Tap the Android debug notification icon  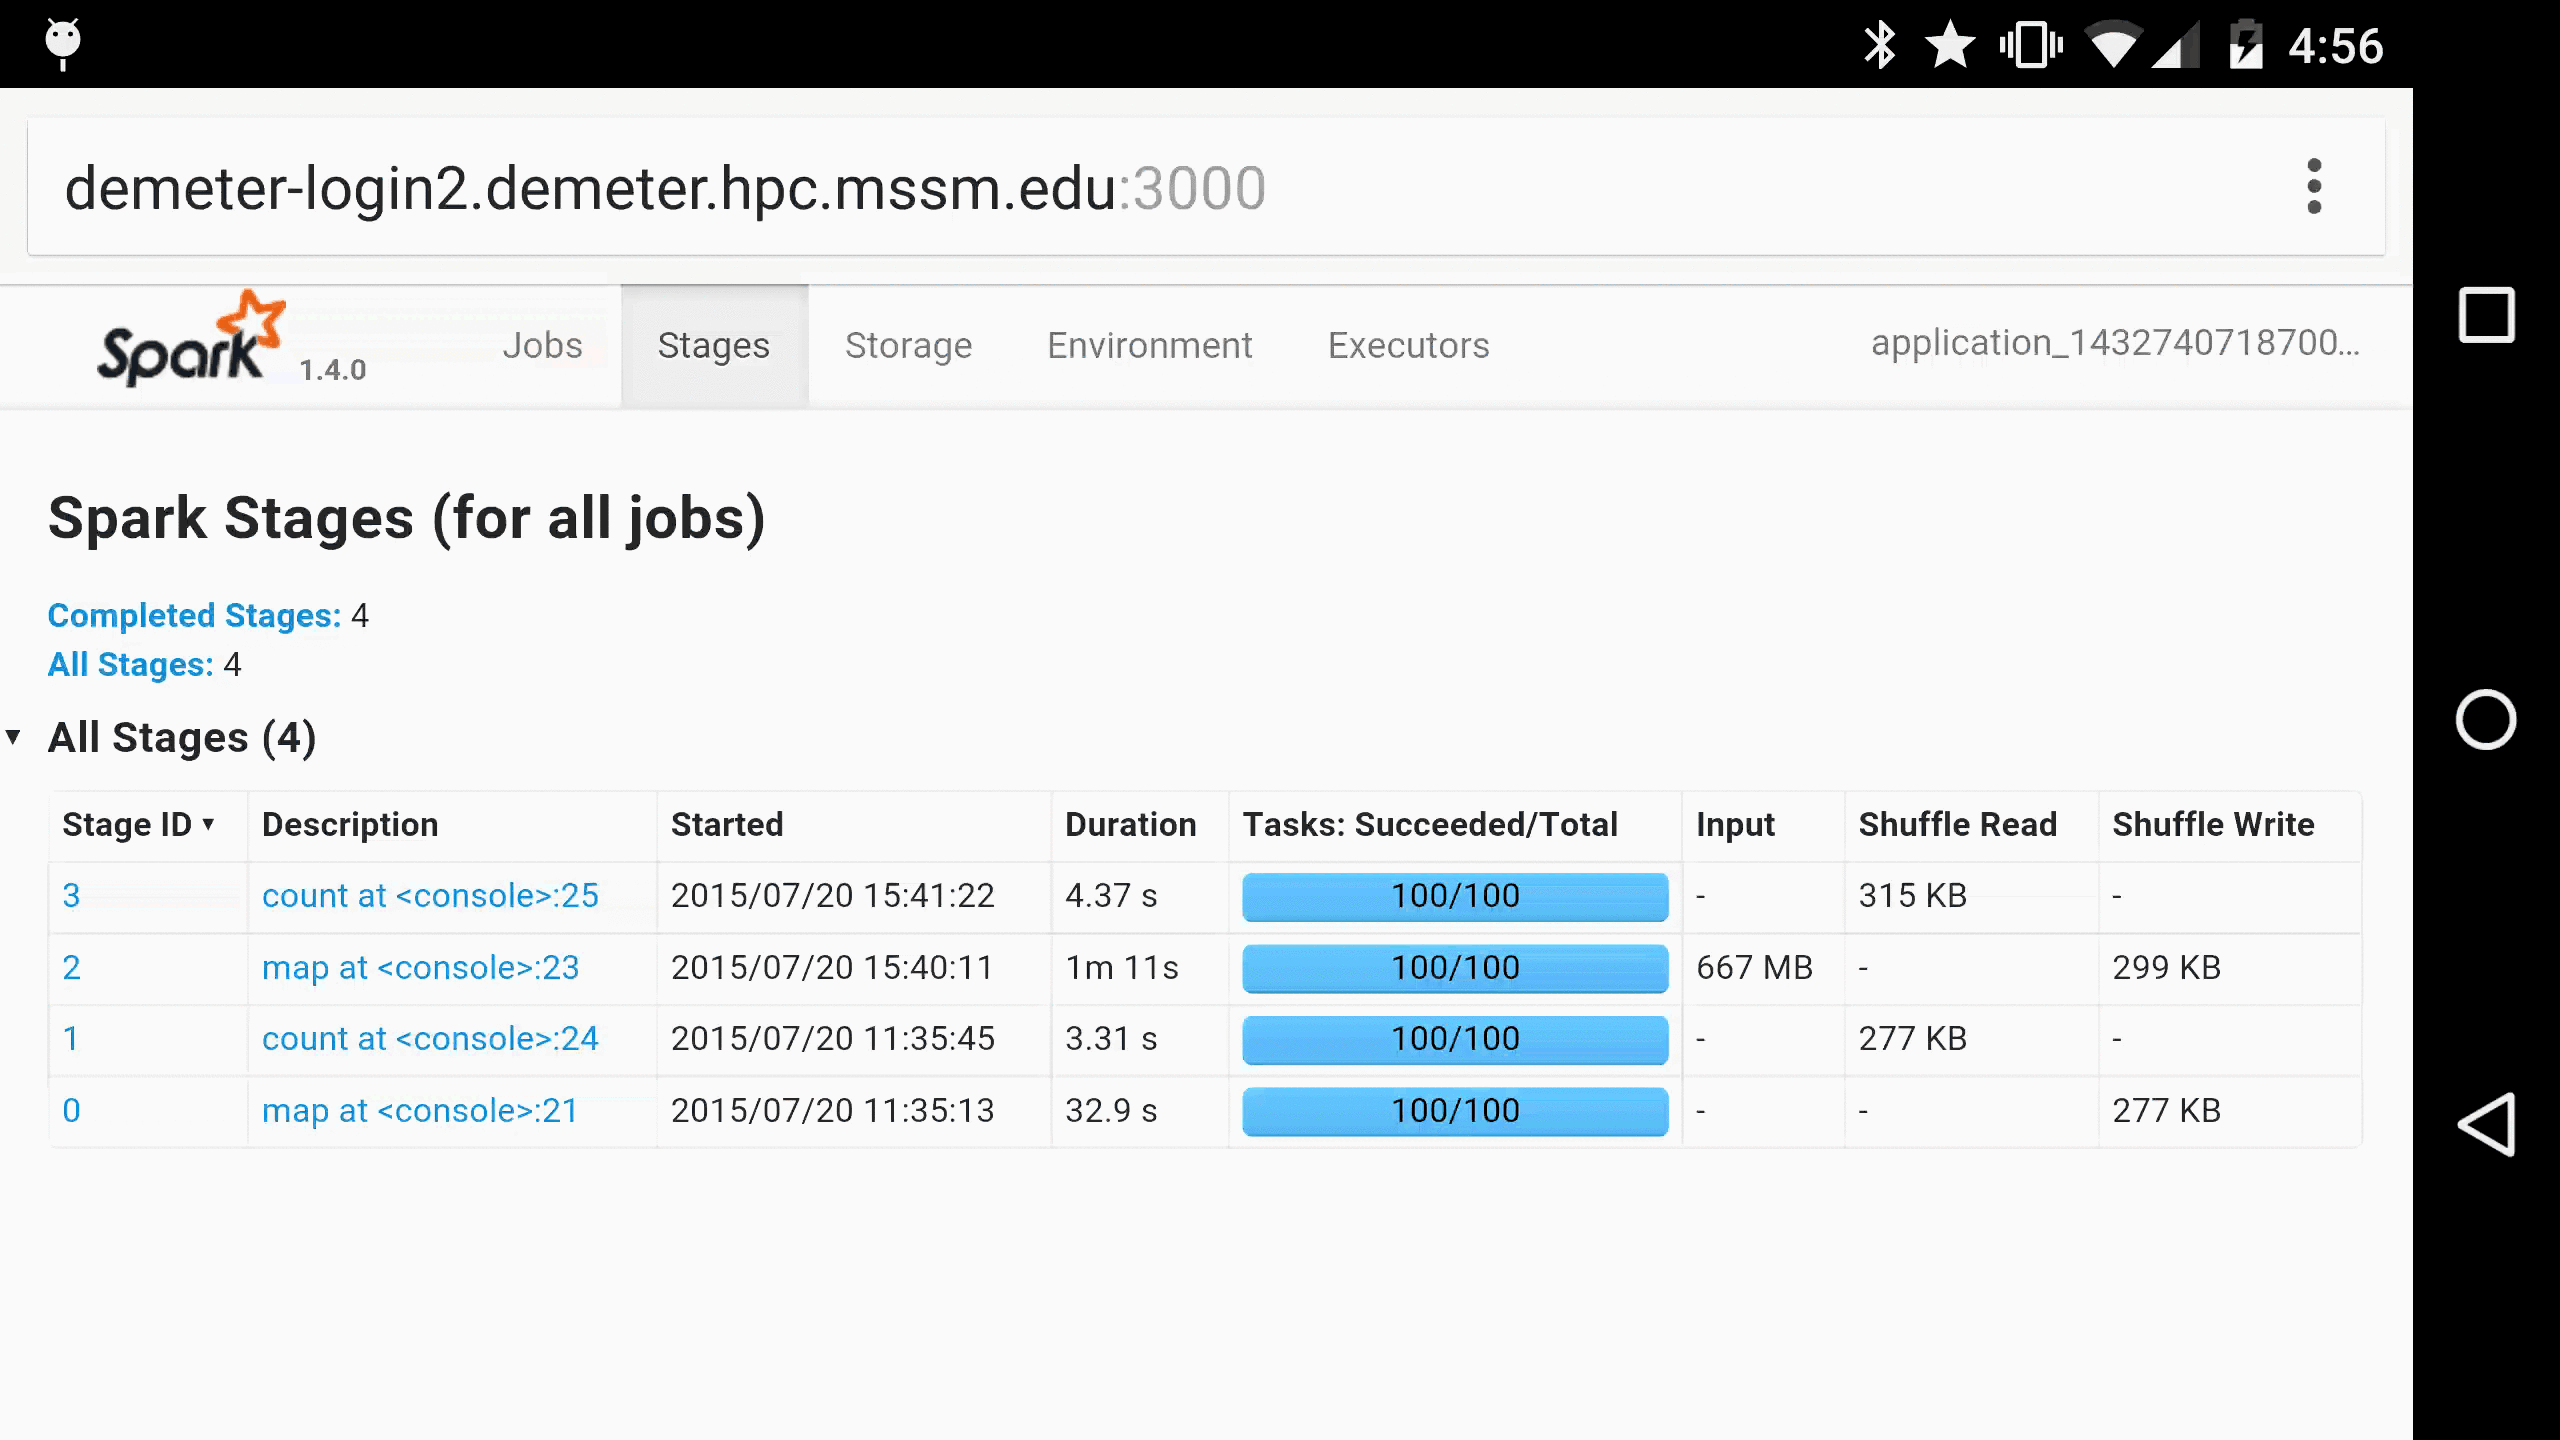63,44
